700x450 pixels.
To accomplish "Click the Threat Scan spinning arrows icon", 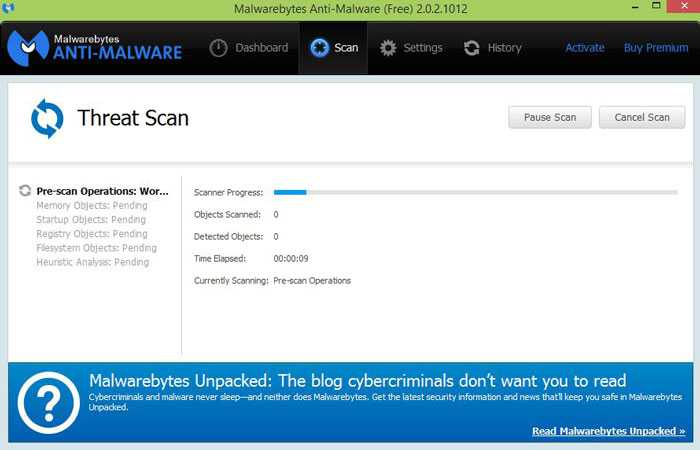I will [x=47, y=118].
